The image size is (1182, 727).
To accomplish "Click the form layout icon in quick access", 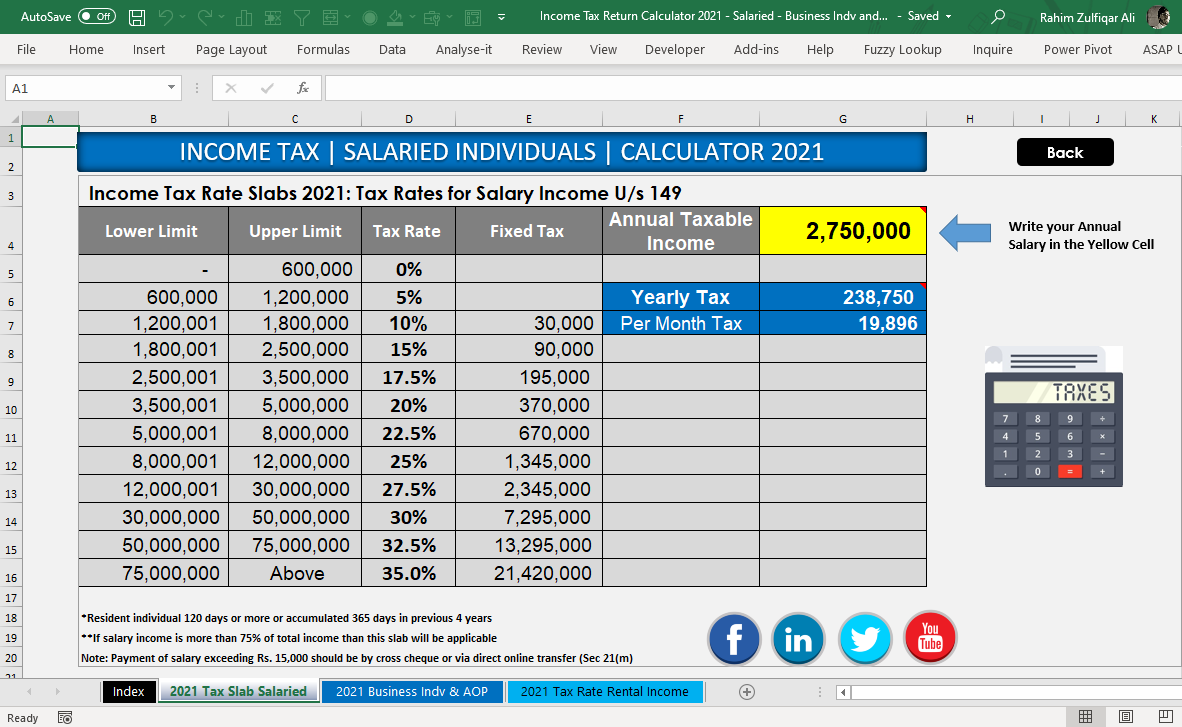I will click(473, 17).
